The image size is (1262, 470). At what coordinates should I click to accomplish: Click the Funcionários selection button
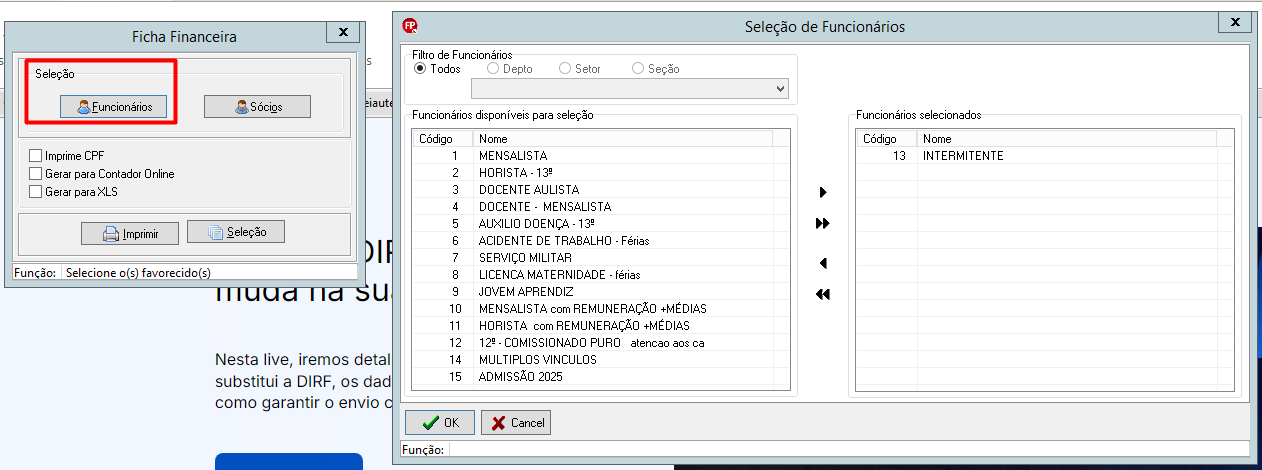tap(113, 106)
